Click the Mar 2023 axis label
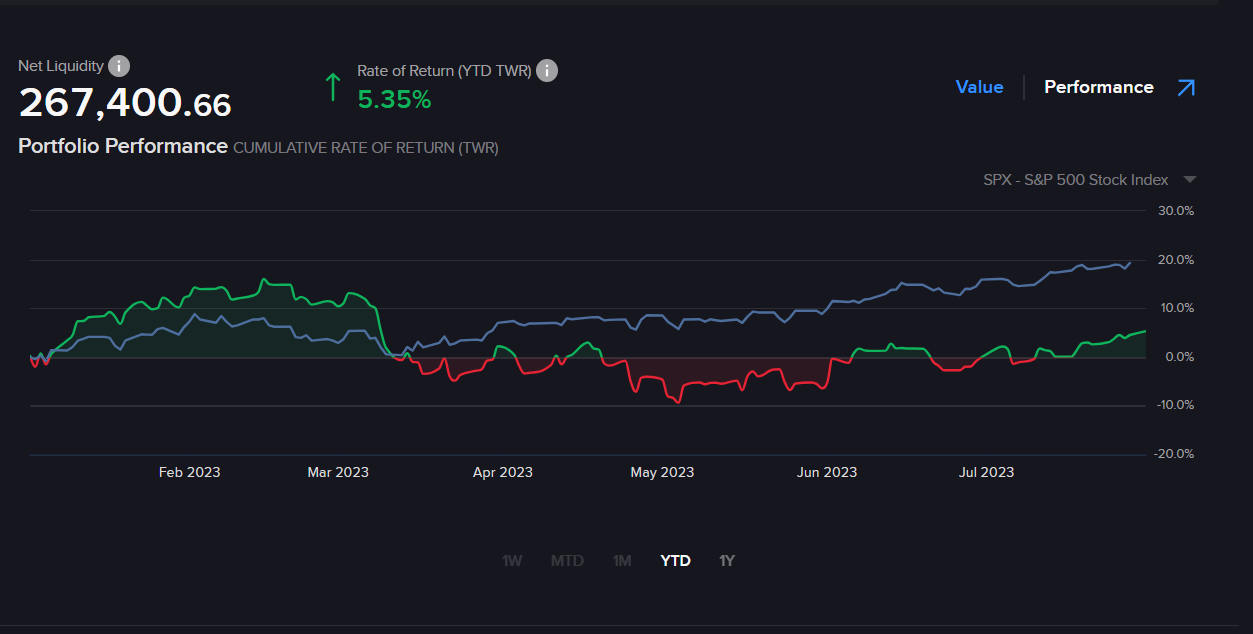Image resolution: width=1253 pixels, height=634 pixels. 338,472
